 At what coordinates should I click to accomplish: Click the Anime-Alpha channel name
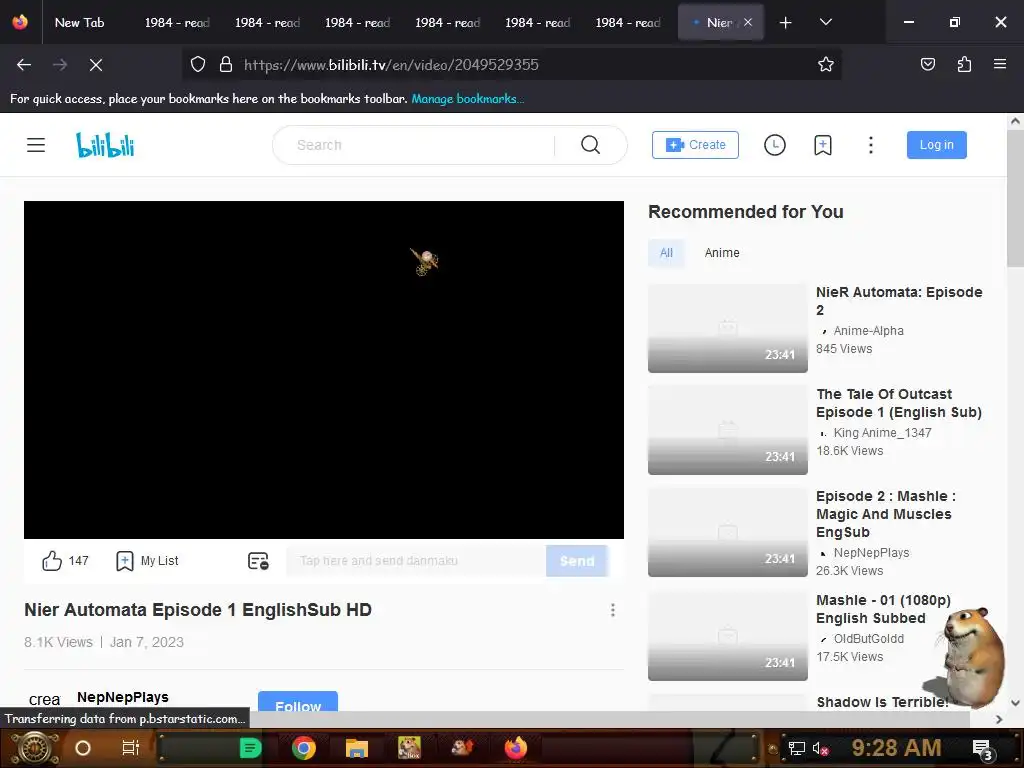869,331
